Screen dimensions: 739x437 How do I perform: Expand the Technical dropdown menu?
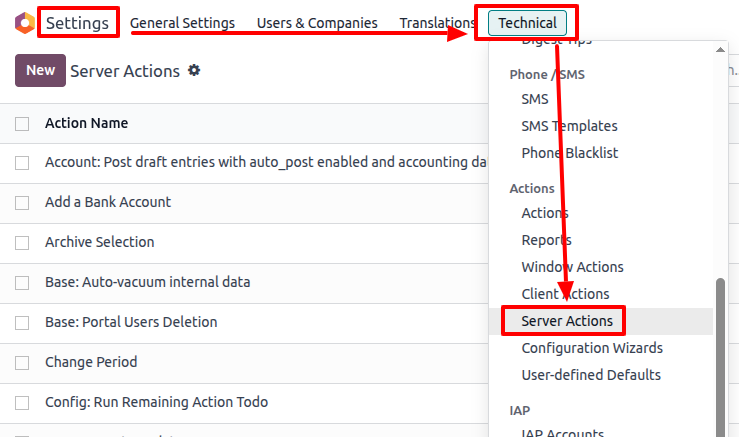click(x=527, y=23)
